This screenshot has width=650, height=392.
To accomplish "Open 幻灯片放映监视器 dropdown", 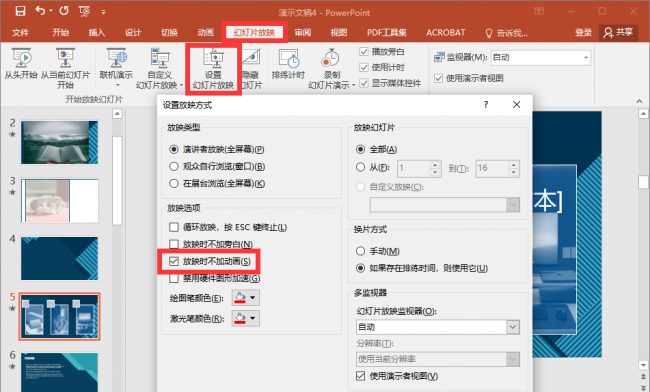I will [438, 327].
